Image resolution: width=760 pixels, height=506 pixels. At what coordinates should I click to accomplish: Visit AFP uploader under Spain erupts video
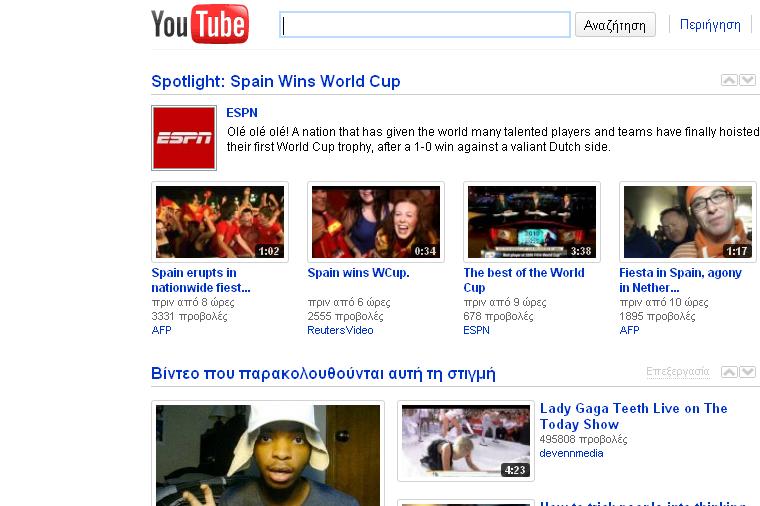click(x=161, y=330)
